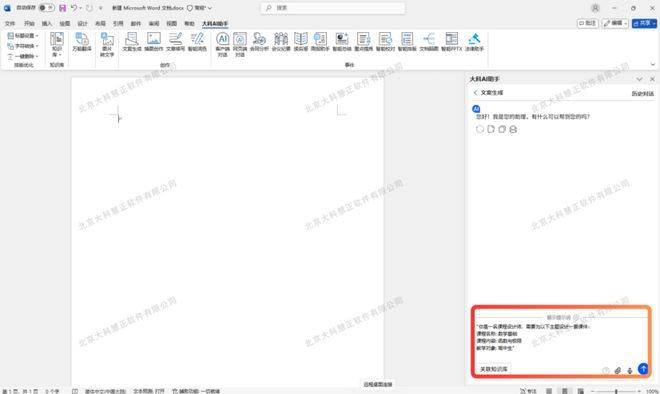Switch to the 设计 Design tab
This screenshot has height=394, width=660.
click(x=82, y=24)
